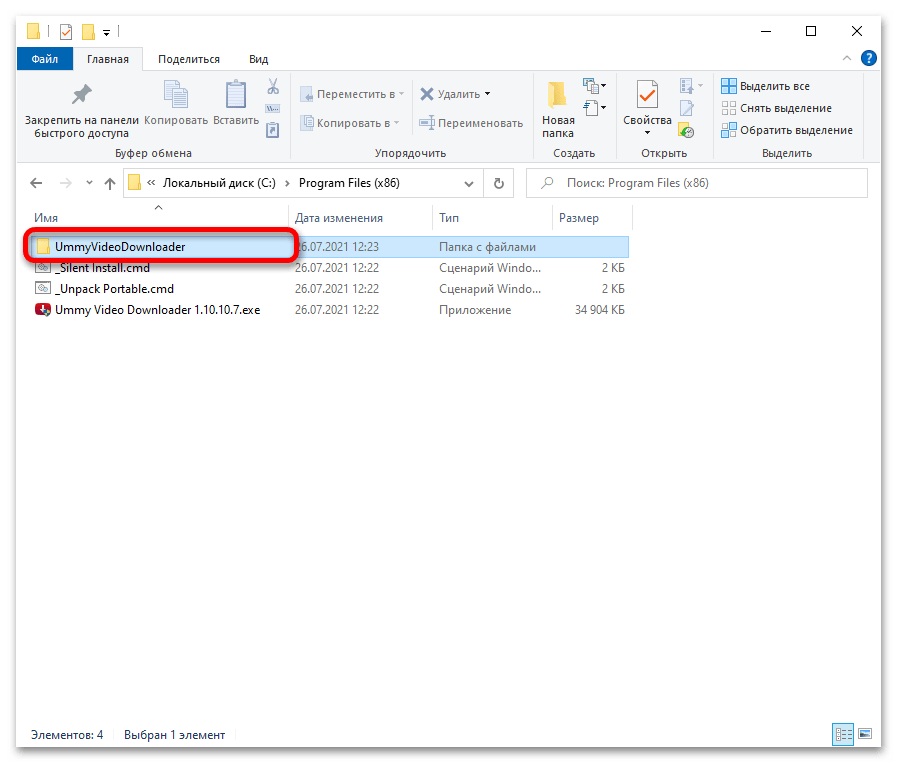Screen dimensions: 897x763
Task: Click the Переименовать button
Action: tap(471, 123)
